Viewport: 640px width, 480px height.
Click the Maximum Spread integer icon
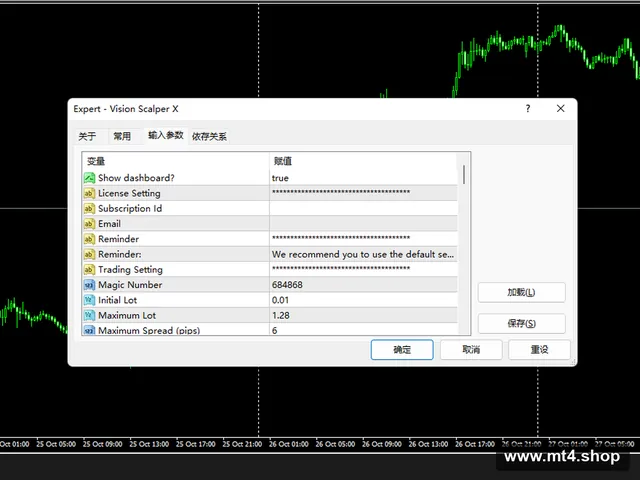(x=89, y=330)
